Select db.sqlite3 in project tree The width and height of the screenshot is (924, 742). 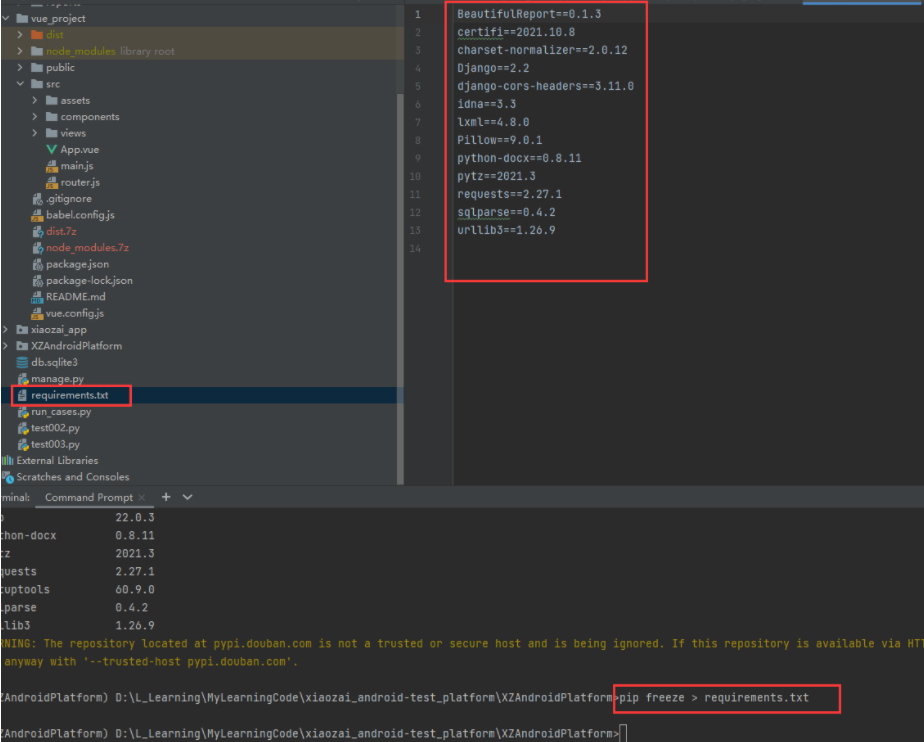(x=54, y=362)
